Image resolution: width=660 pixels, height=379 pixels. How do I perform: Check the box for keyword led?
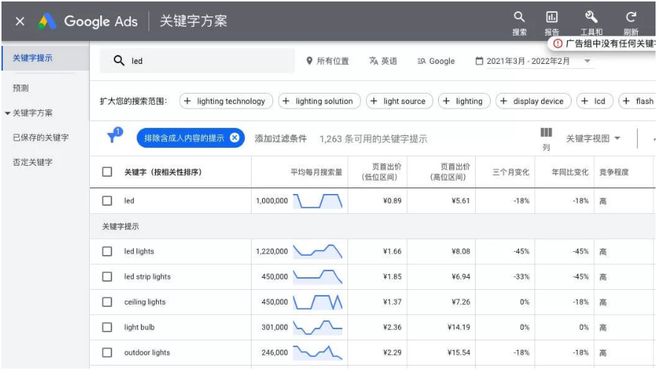coord(107,201)
